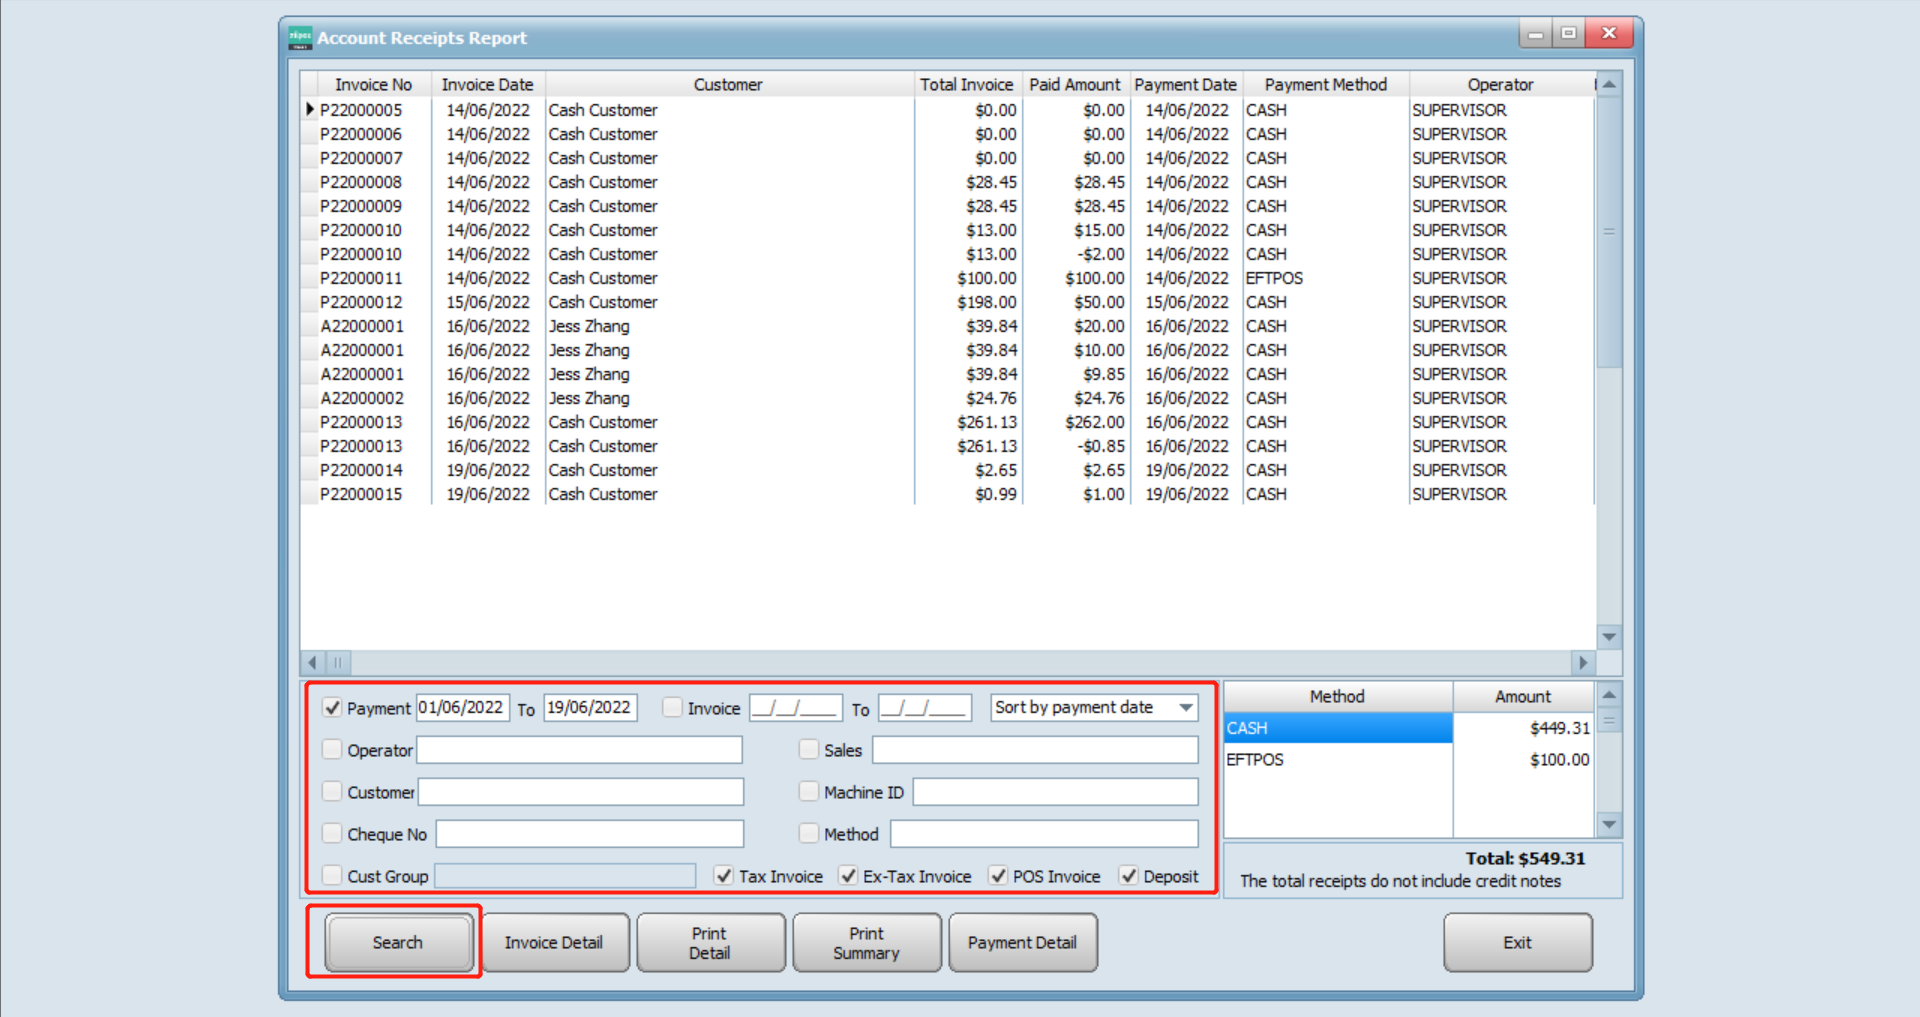Click the Method summary column header
1920x1017 pixels.
pyautogui.click(x=1338, y=697)
